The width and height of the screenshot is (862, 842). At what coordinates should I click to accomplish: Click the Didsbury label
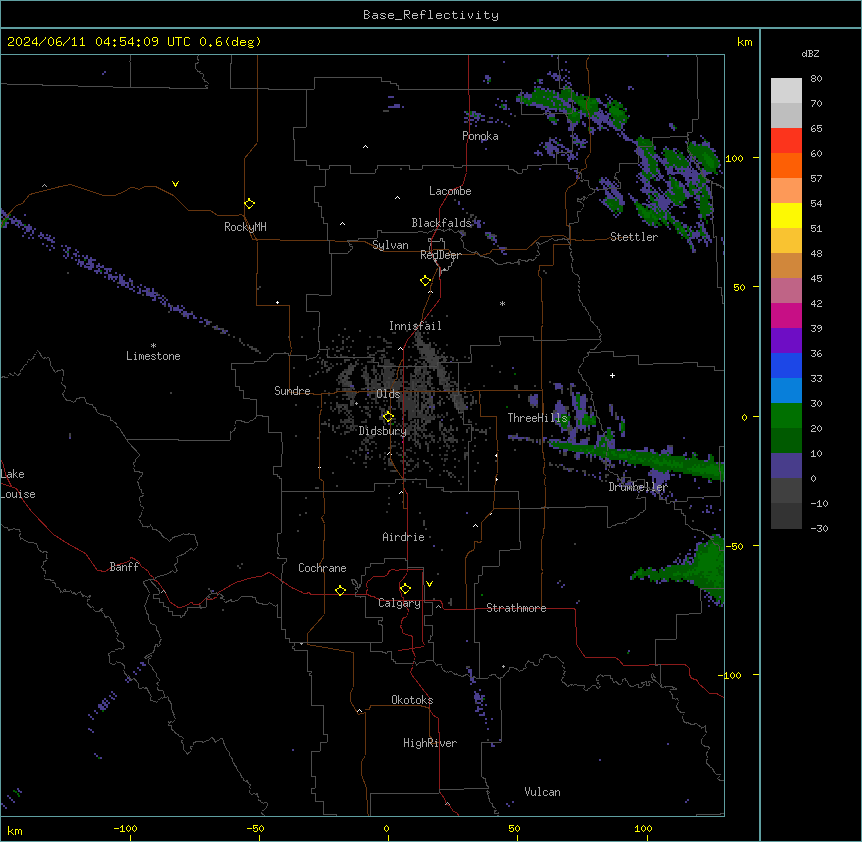point(383,431)
